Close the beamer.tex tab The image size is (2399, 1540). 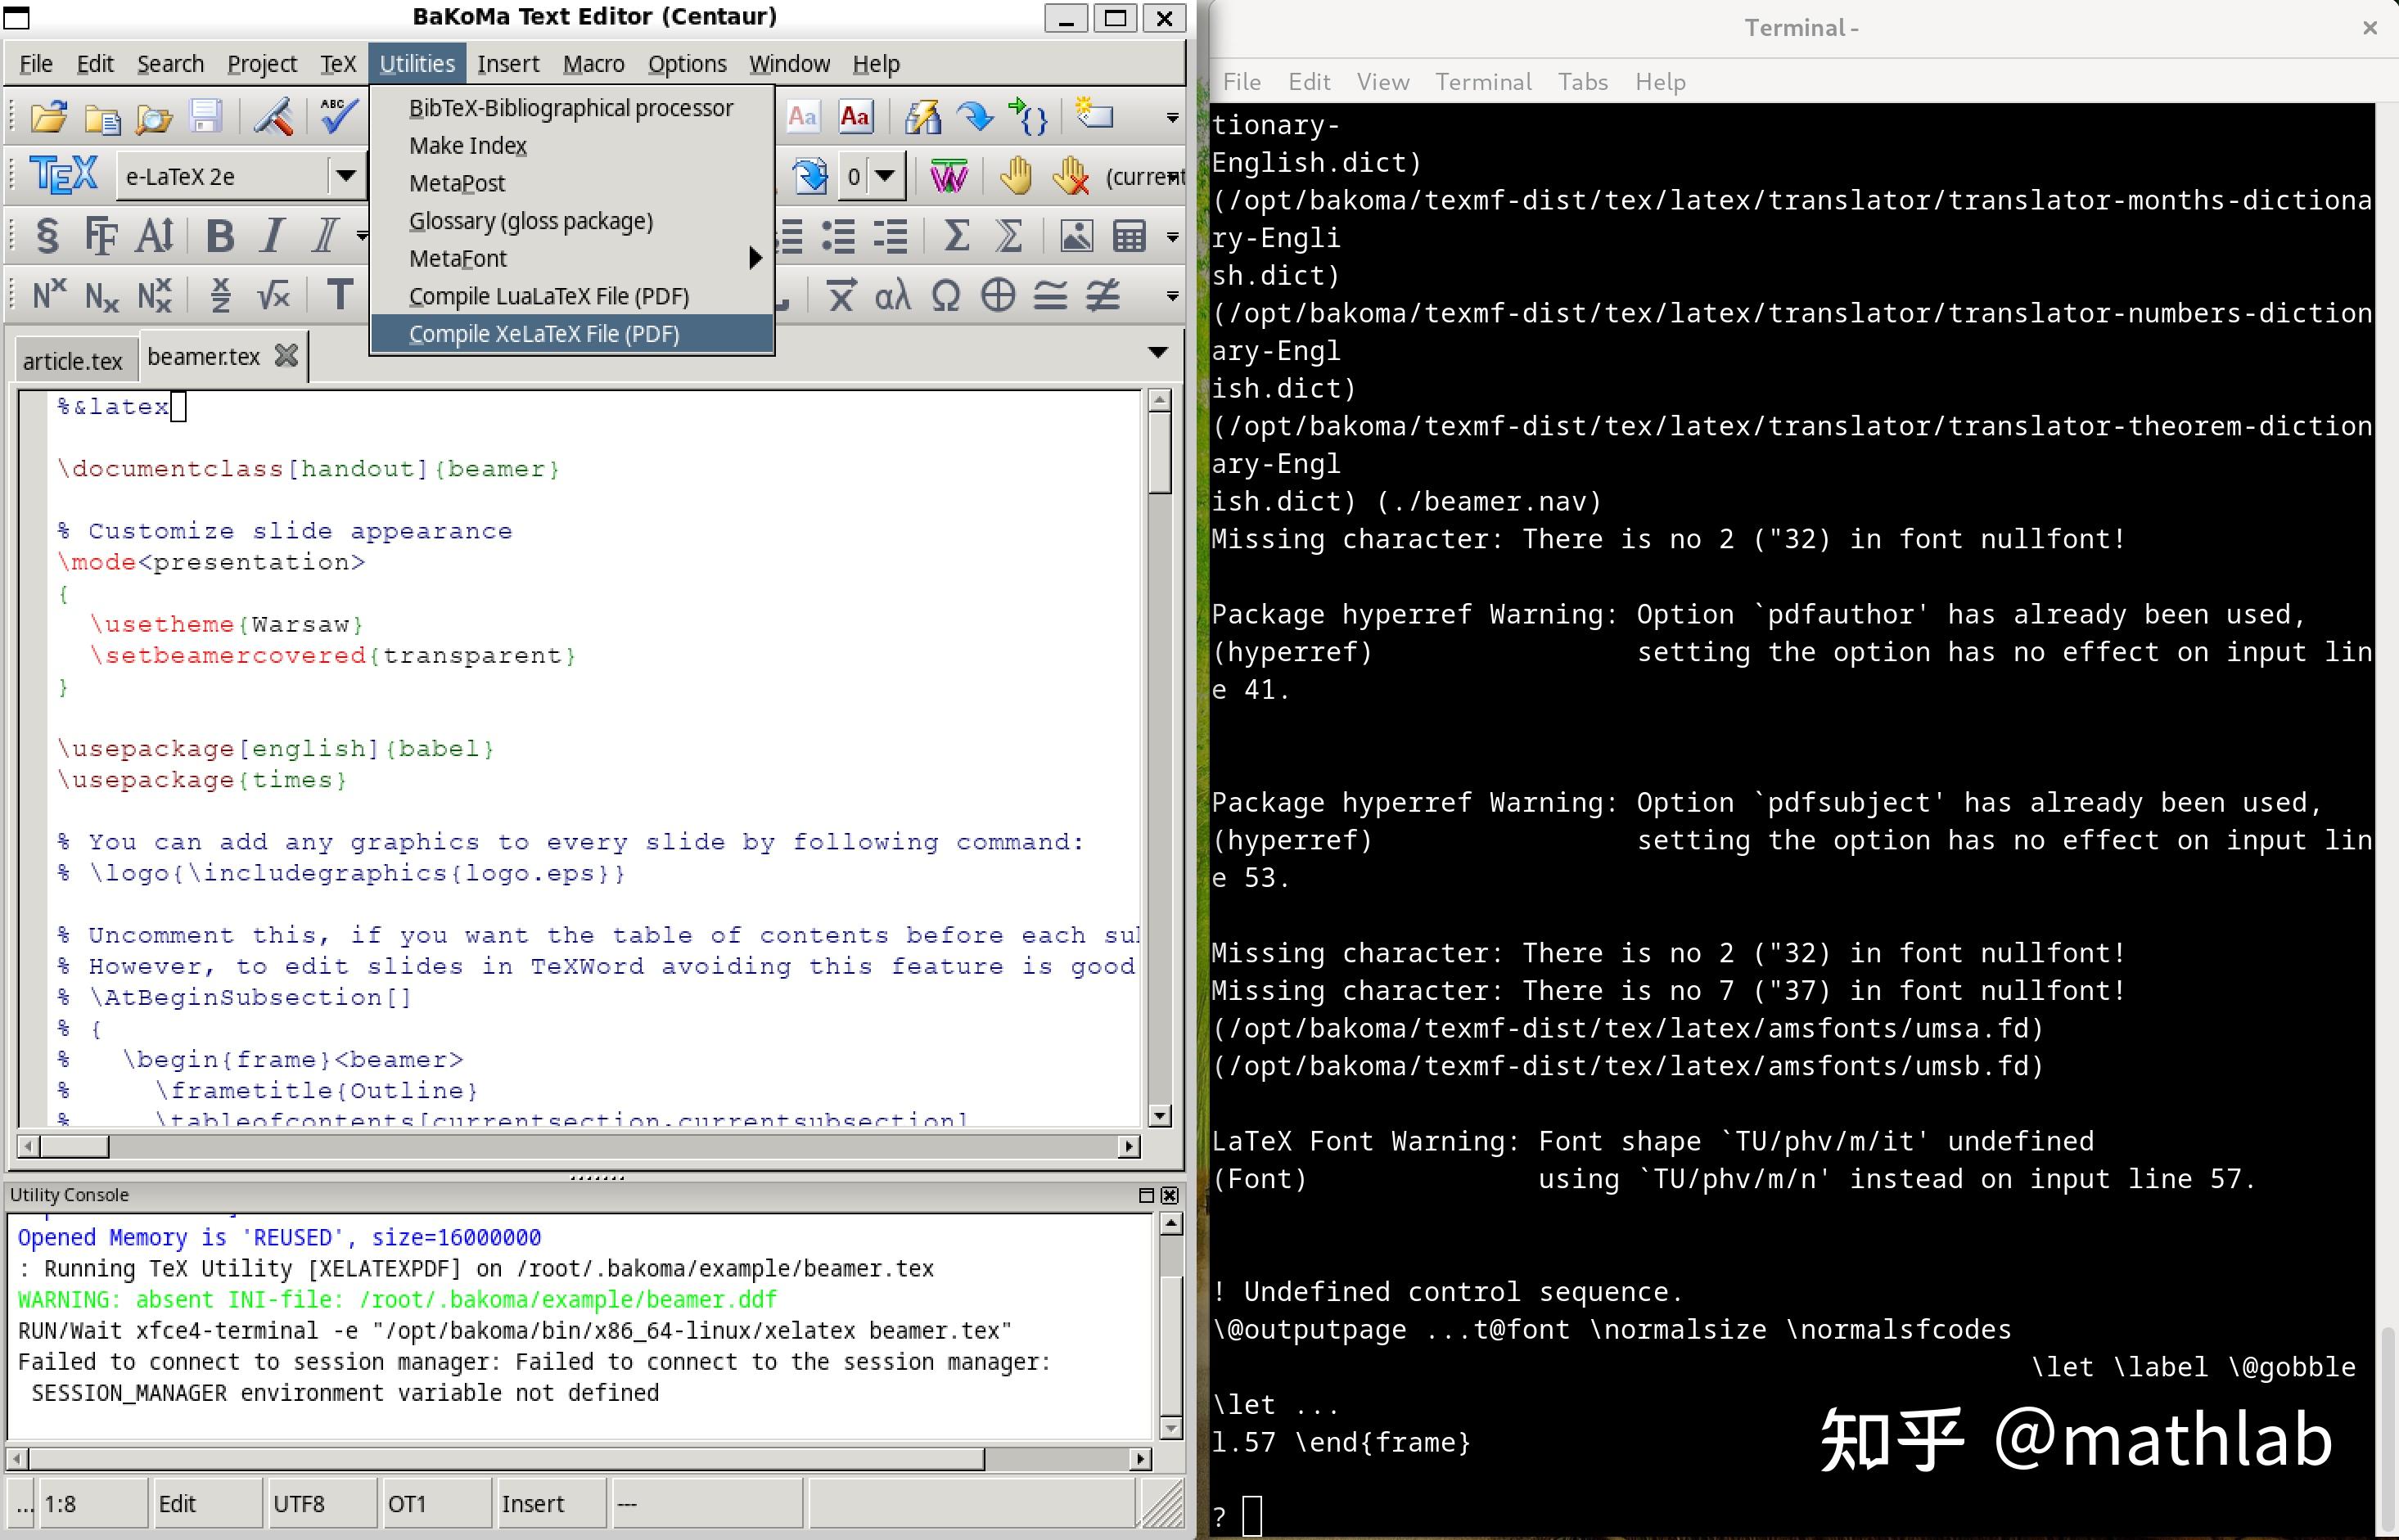[286, 356]
